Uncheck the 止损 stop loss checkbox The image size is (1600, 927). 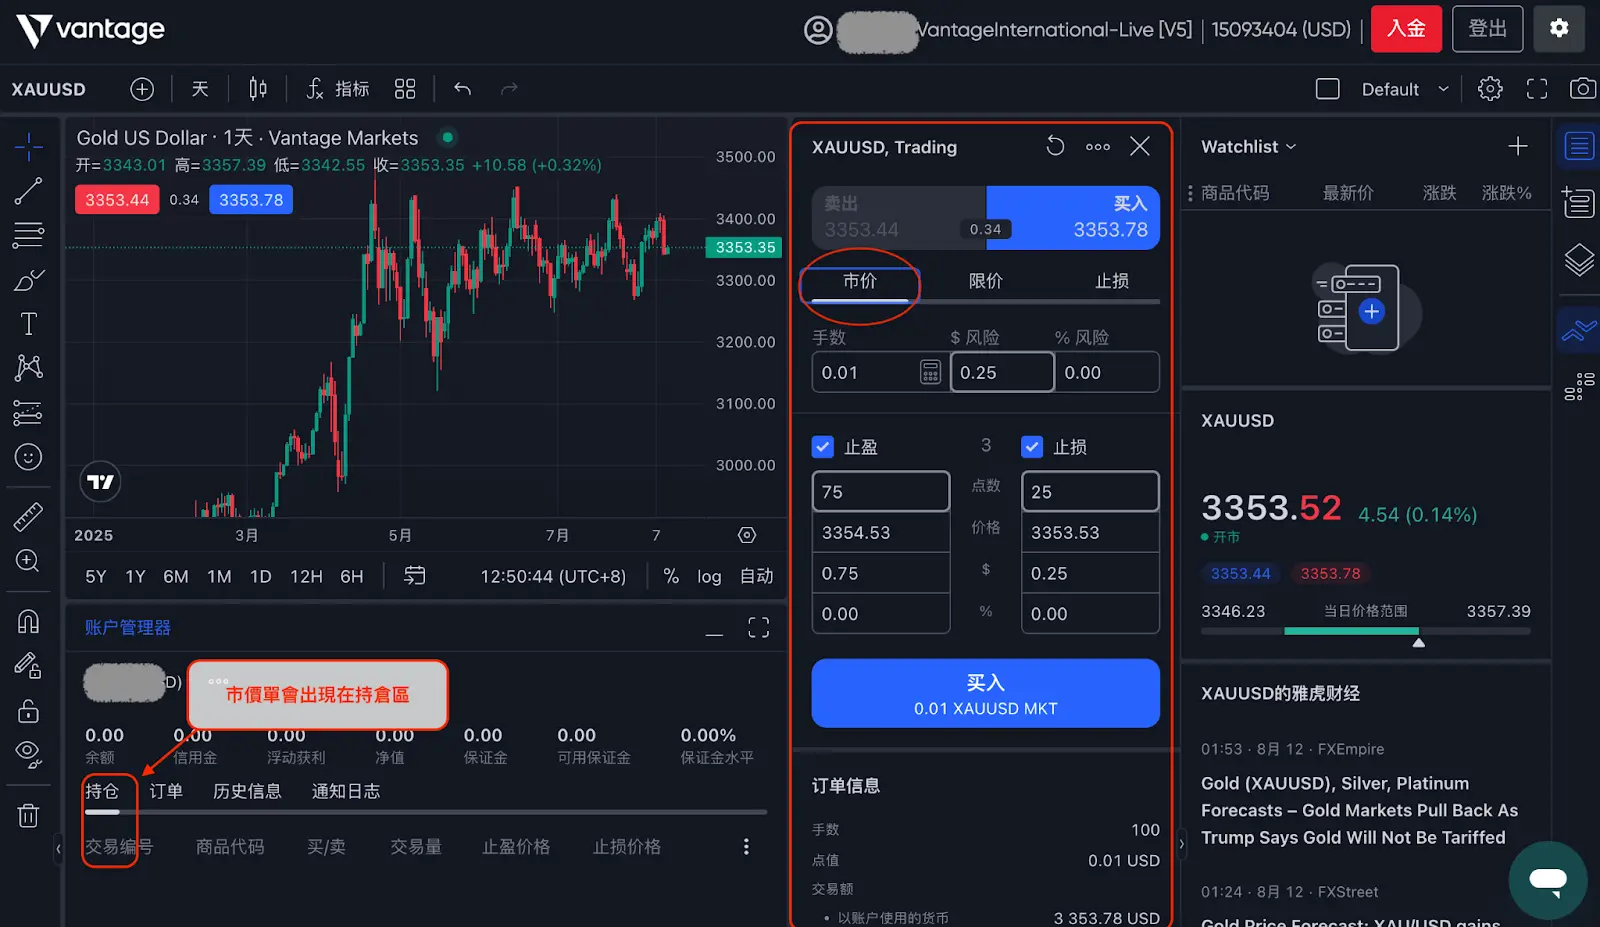1032,447
